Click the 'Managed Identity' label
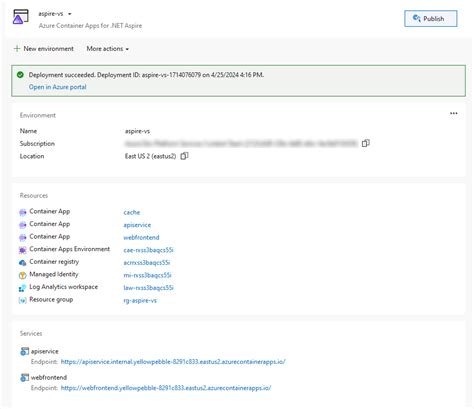Screen dimensions: 474x409 pyautogui.click(x=54, y=274)
